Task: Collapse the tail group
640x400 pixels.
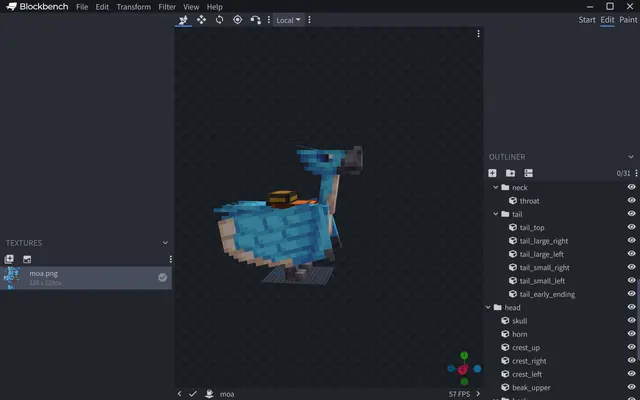Action: click(x=496, y=214)
